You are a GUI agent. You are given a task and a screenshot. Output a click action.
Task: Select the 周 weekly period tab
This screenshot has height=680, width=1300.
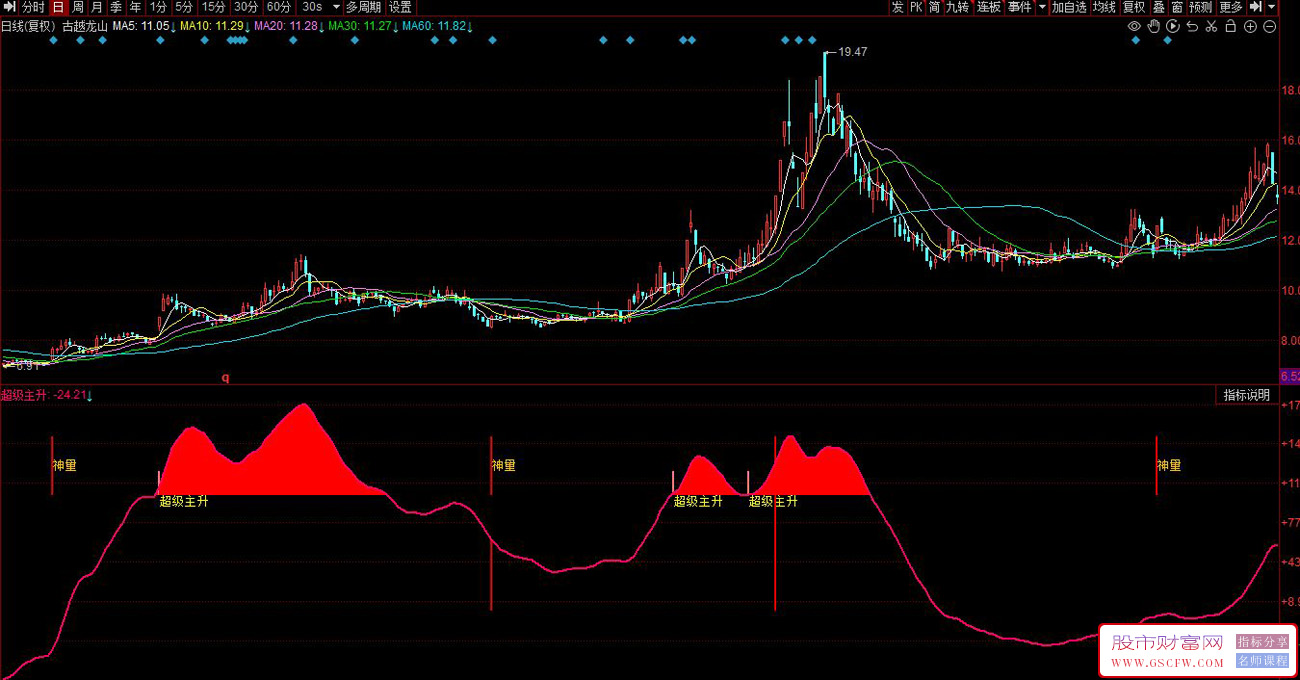point(77,7)
